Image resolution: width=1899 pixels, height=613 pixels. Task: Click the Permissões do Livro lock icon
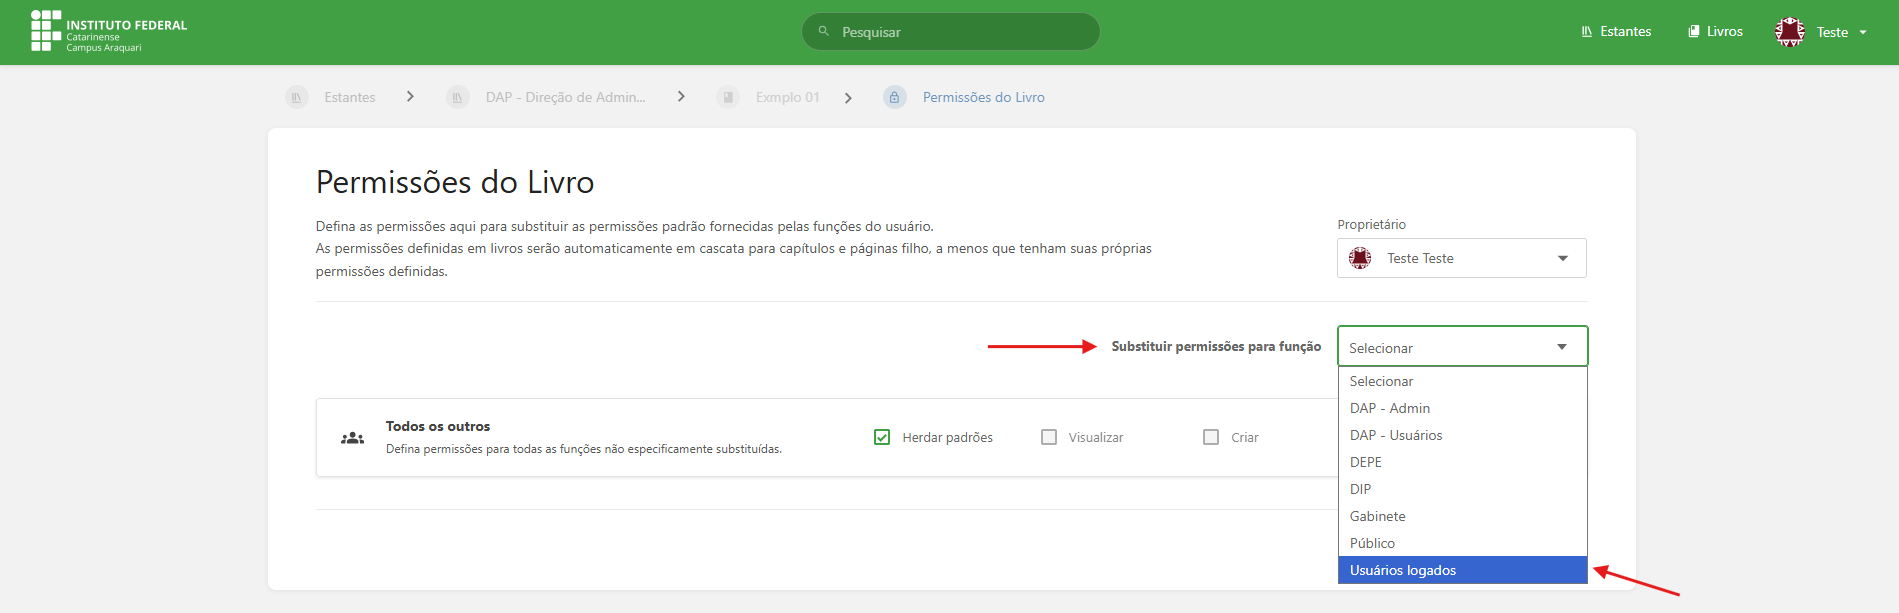pos(895,97)
